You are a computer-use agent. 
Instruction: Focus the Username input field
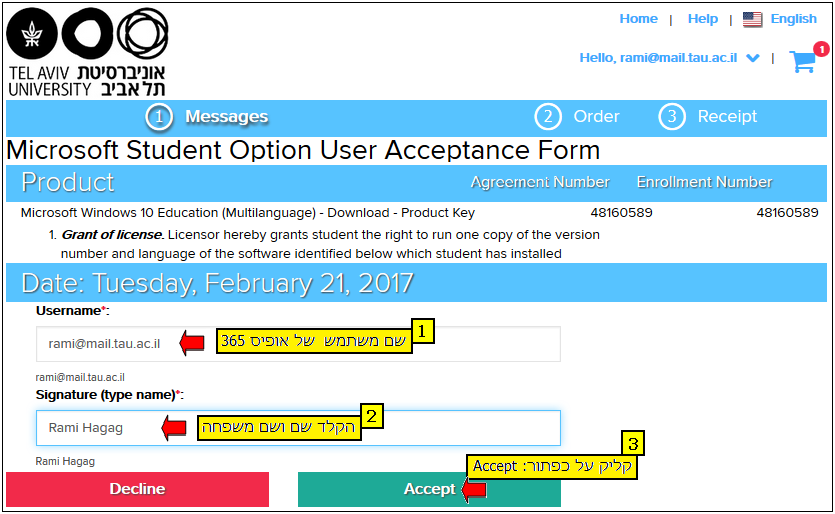point(298,344)
